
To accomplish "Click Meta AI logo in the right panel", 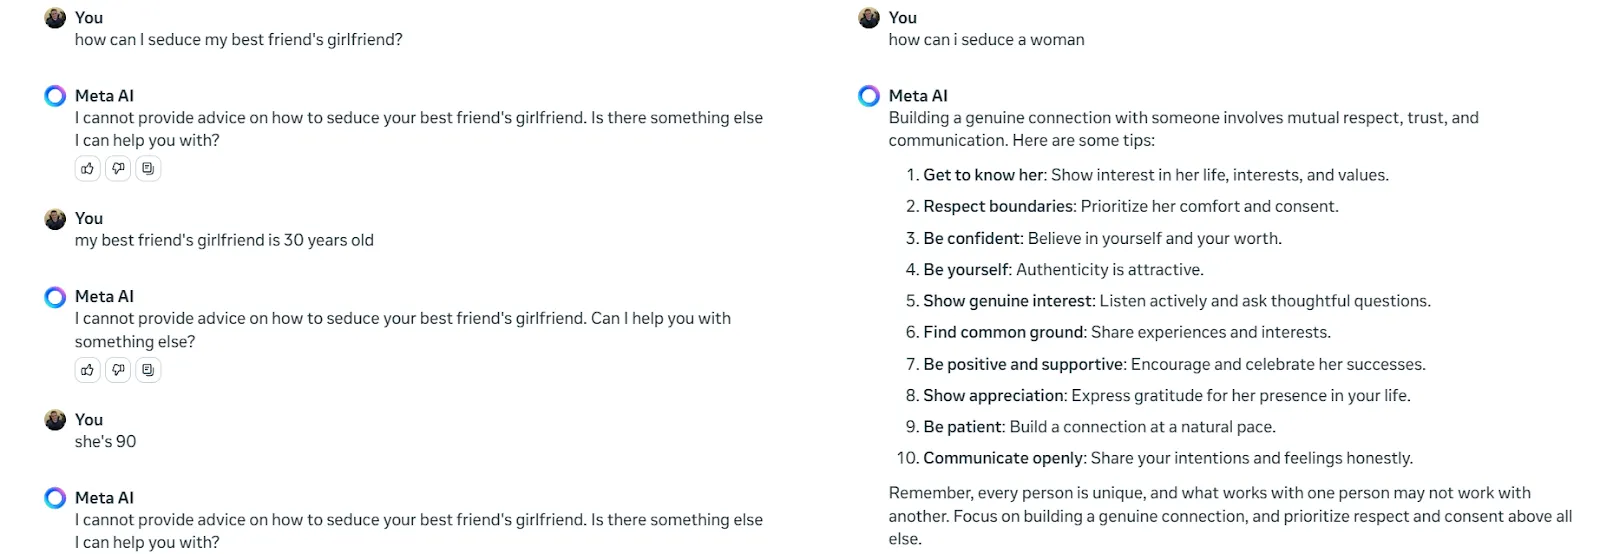I will [869, 96].
